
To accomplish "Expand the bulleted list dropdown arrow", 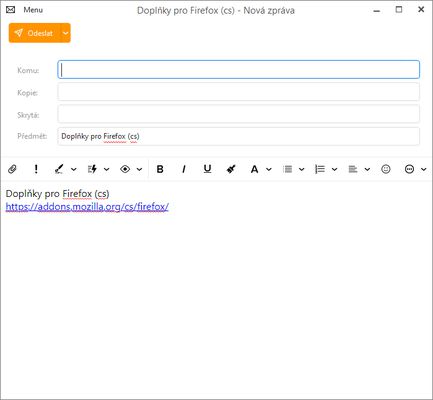I will click(x=301, y=169).
